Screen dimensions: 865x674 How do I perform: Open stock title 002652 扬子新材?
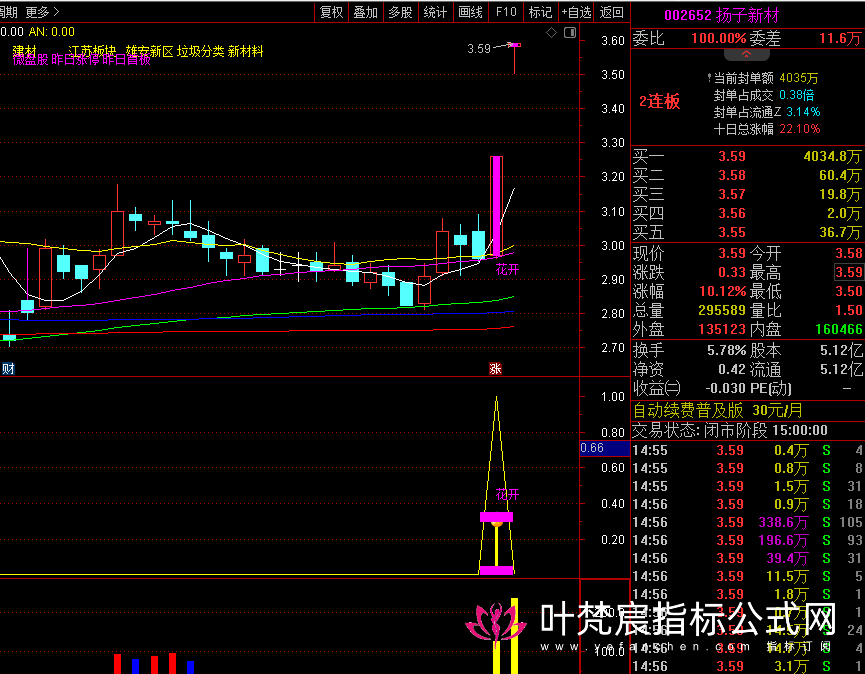tap(722, 15)
